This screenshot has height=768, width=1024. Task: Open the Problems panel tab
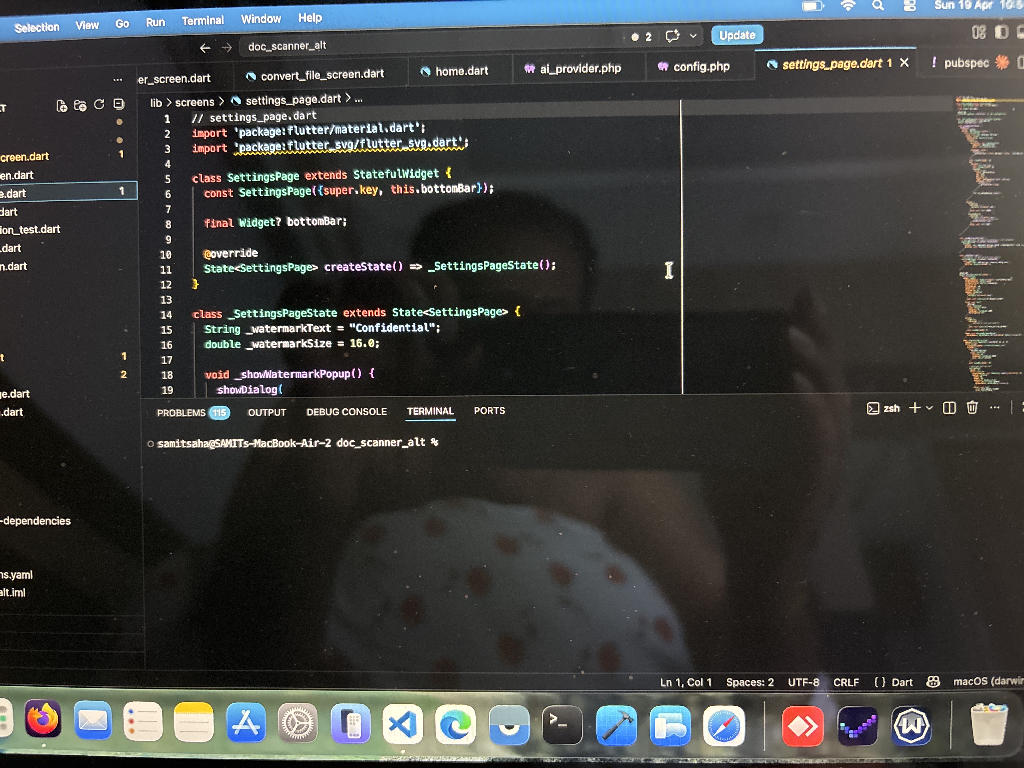(181, 412)
